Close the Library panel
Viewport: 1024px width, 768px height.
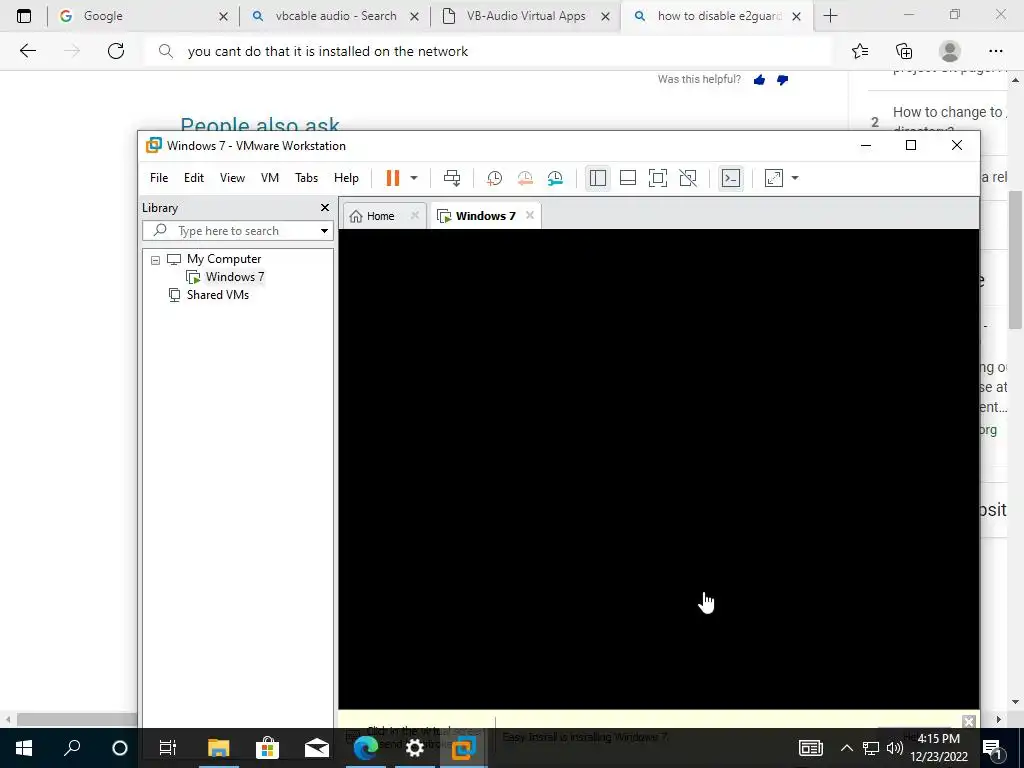[325, 207]
